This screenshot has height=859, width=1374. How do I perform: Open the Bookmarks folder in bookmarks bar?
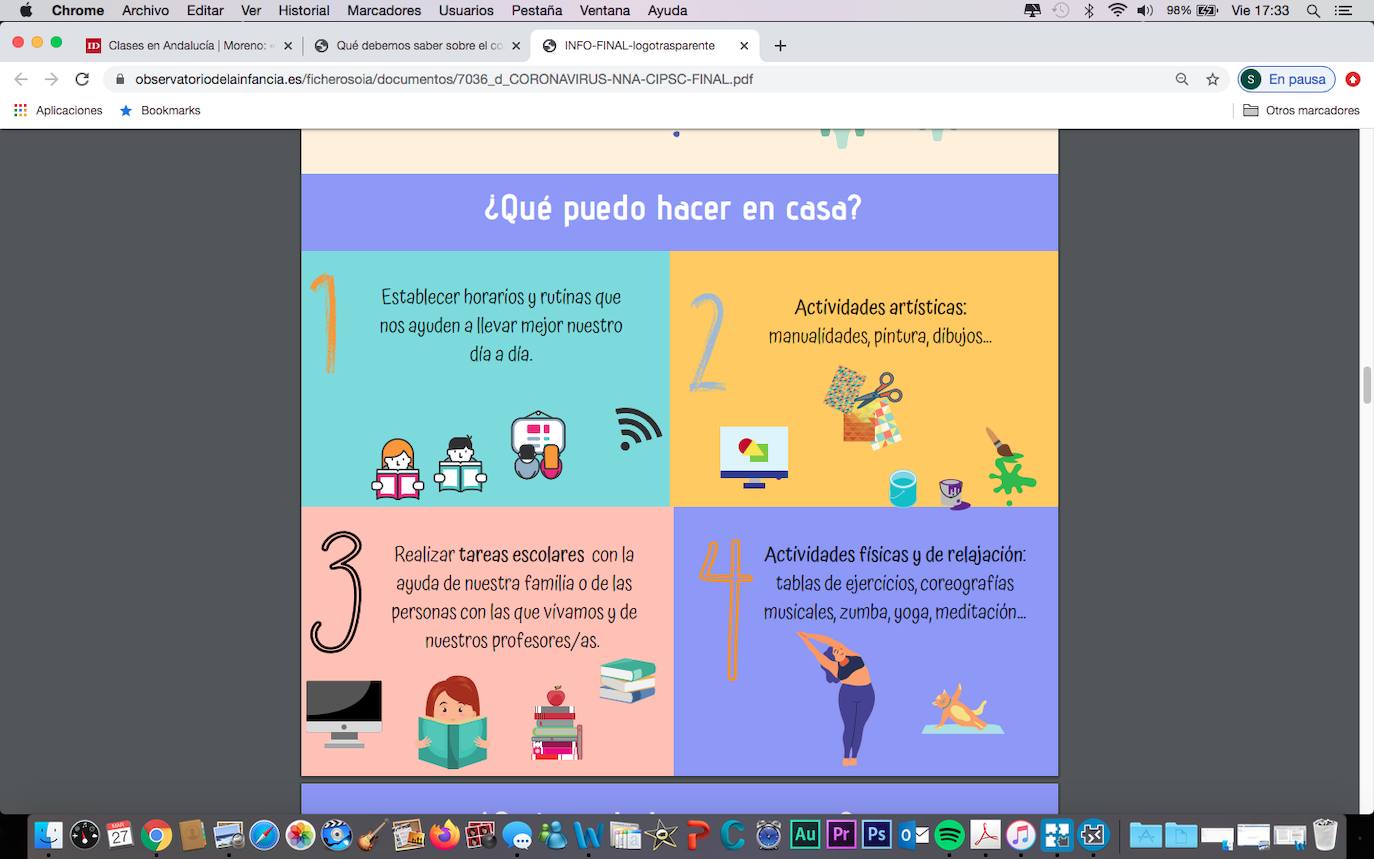click(160, 110)
